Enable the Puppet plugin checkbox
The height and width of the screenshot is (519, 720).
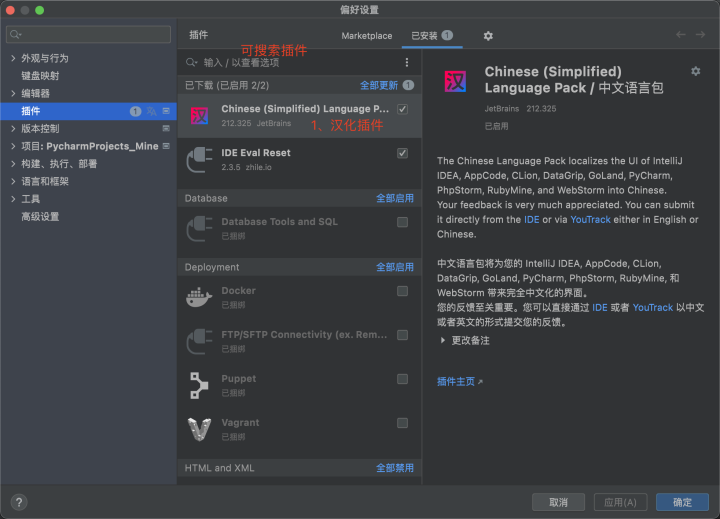pos(402,379)
